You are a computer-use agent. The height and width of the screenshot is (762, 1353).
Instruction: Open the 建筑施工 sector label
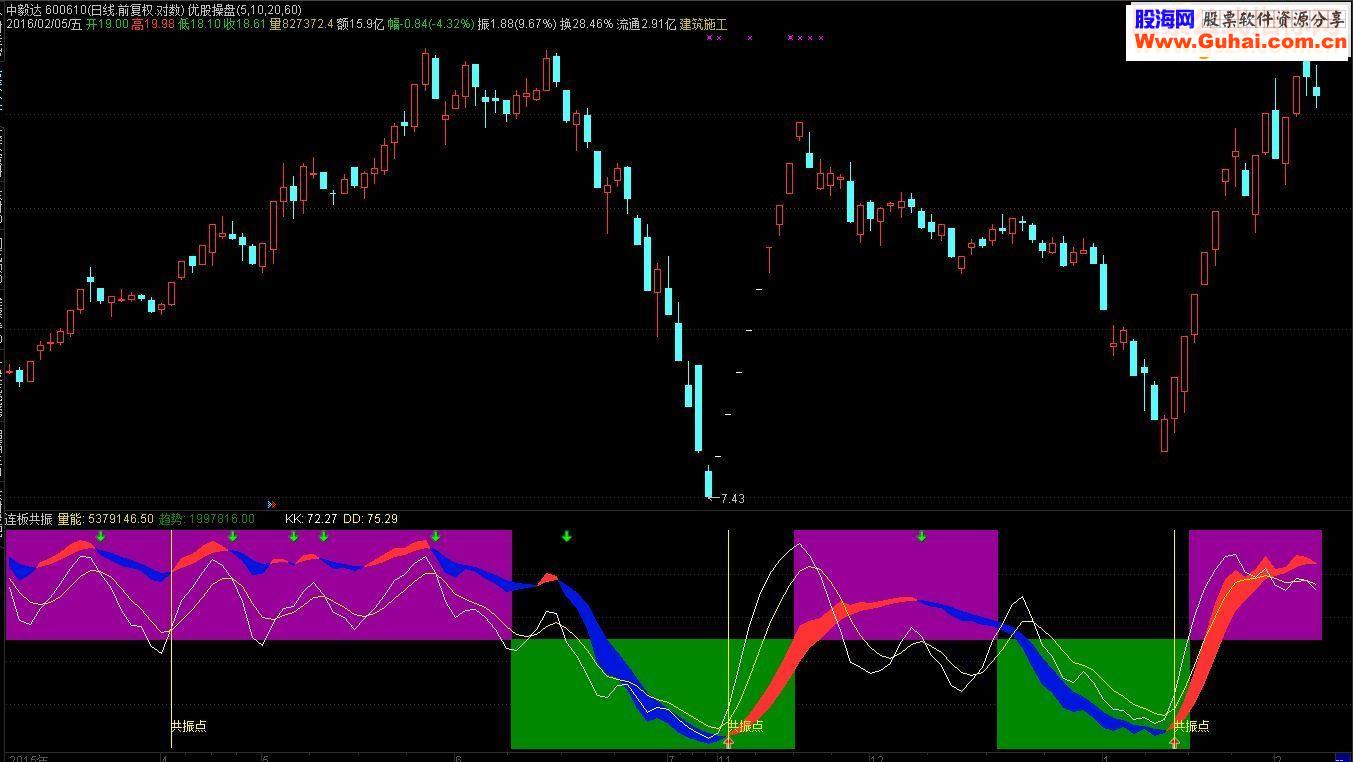(703, 24)
